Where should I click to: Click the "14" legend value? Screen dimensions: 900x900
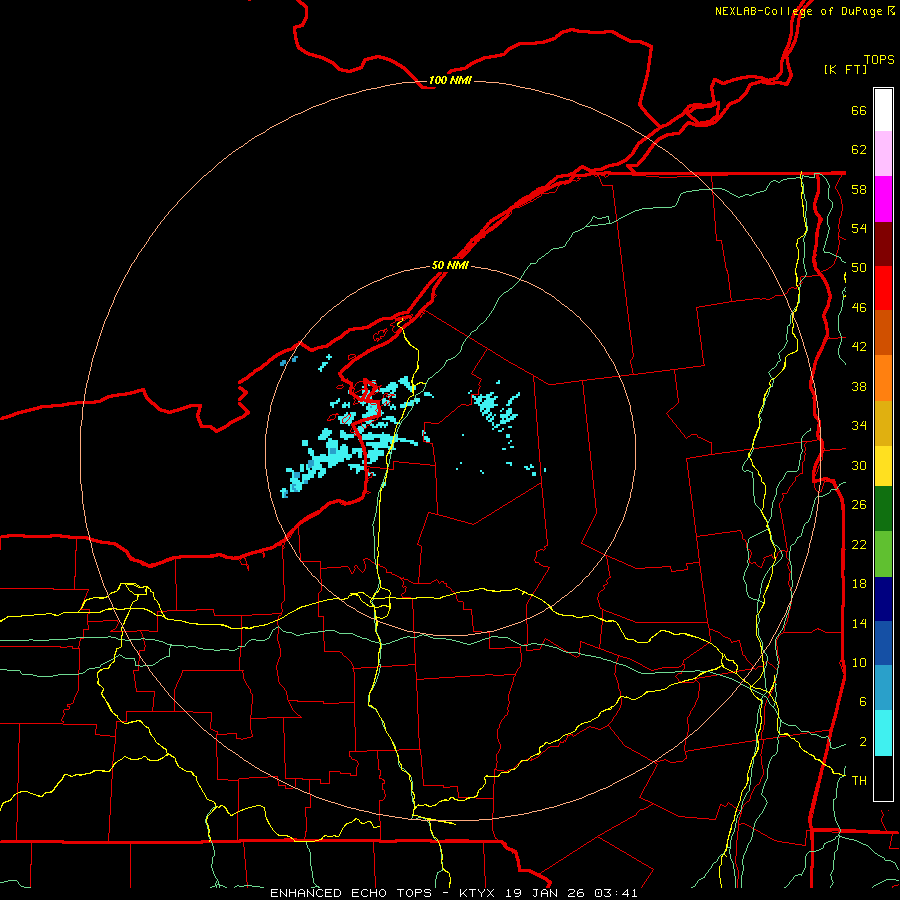(x=859, y=623)
